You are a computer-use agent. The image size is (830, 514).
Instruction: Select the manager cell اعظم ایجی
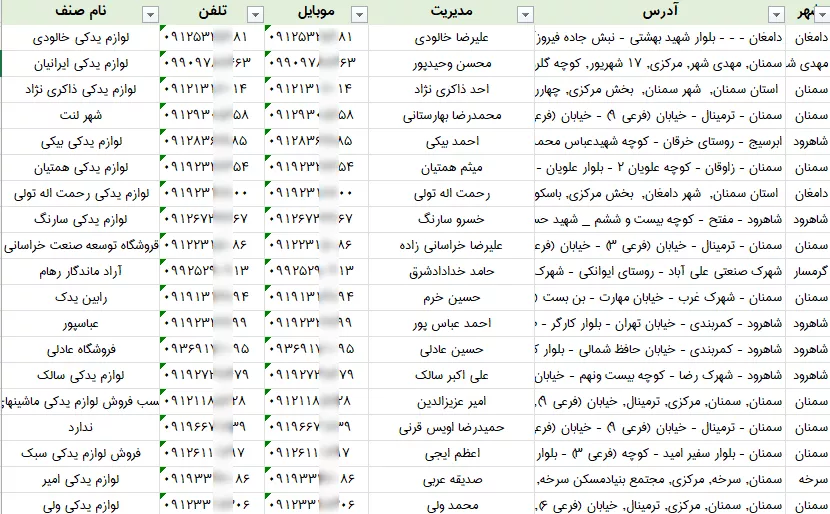coord(452,453)
